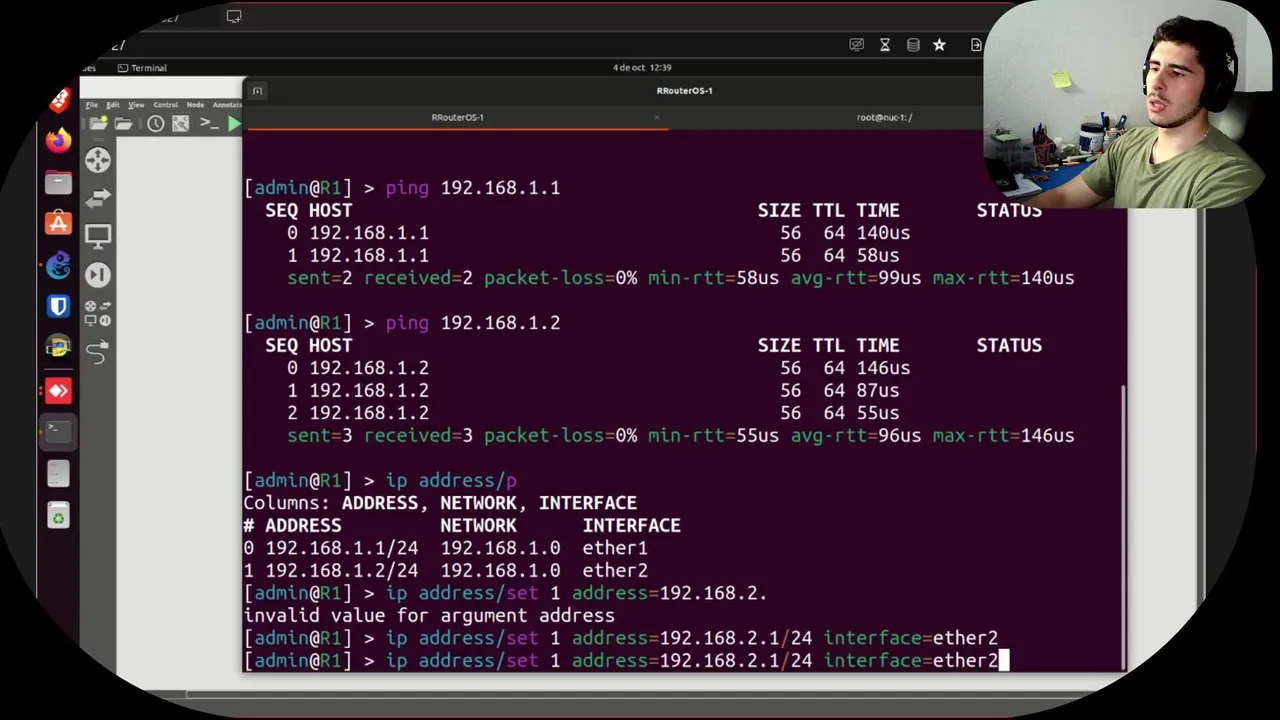Screen dimensions: 1280x720
Task: Click the top red tag dock icon
Action: coord(59,100)
